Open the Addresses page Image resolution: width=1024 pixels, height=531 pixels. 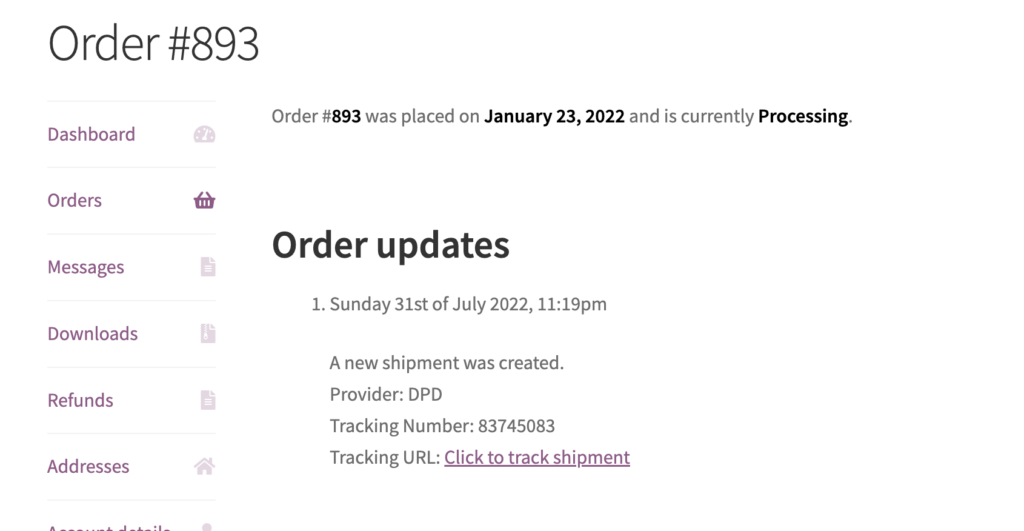tap(88, 467)
